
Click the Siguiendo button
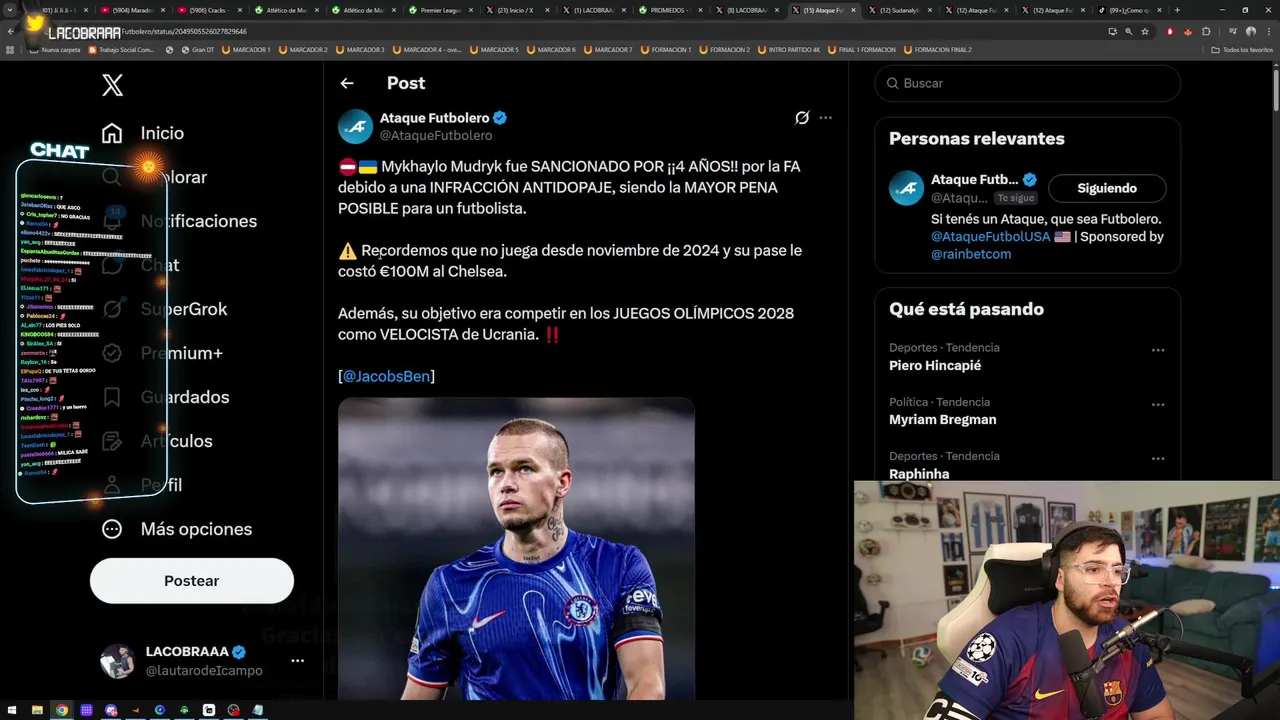click(x=1107, y=188)
